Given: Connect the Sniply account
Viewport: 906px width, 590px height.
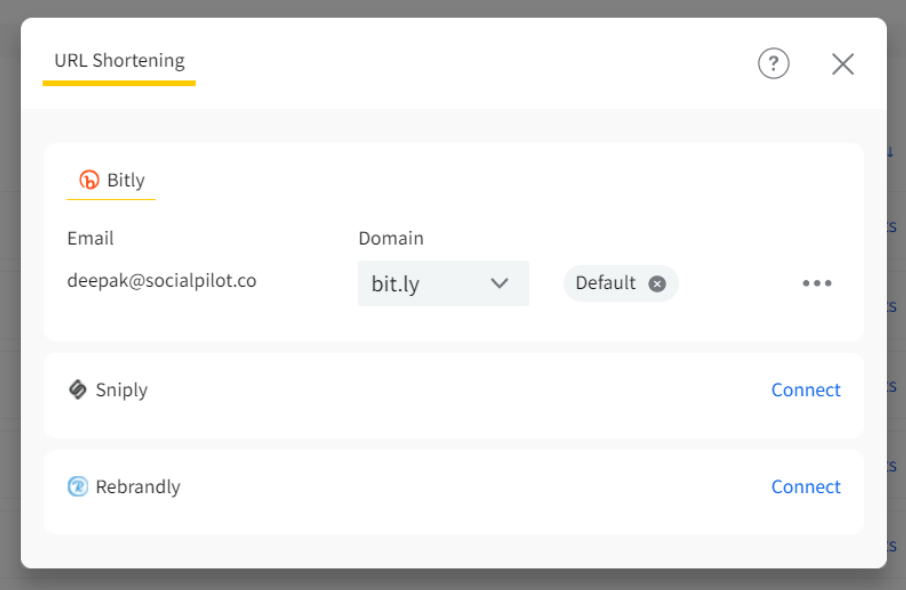Looking at the screenshot, I should click(805, 389).
